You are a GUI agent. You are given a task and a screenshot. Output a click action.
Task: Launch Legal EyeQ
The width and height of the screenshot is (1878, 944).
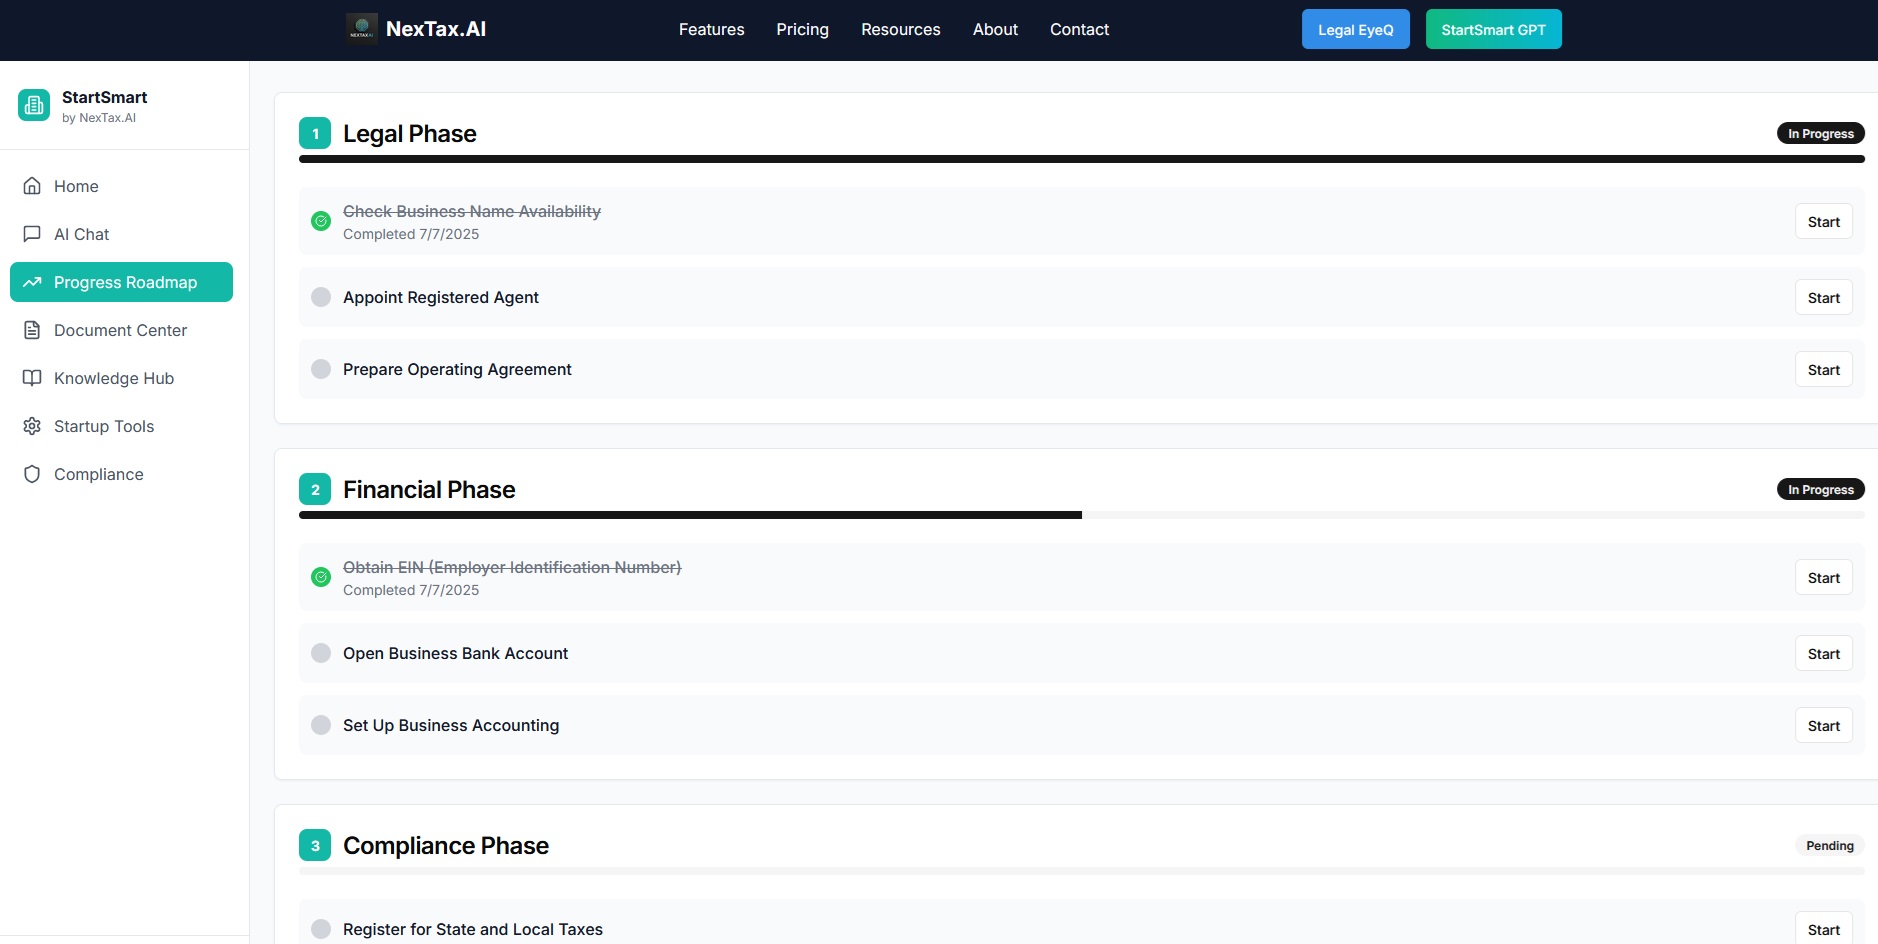click(x=1355, y=29)
